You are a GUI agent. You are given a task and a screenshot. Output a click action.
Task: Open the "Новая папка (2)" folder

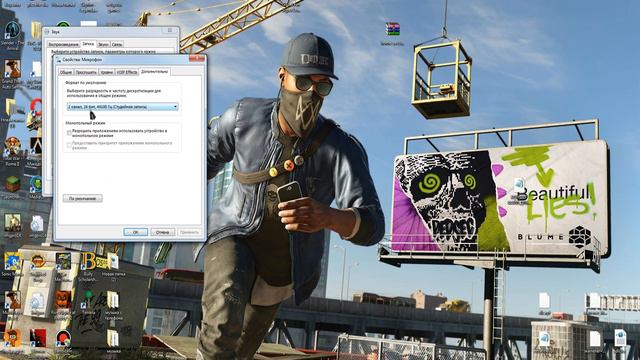pyautogui.click(x=113, y=262)
